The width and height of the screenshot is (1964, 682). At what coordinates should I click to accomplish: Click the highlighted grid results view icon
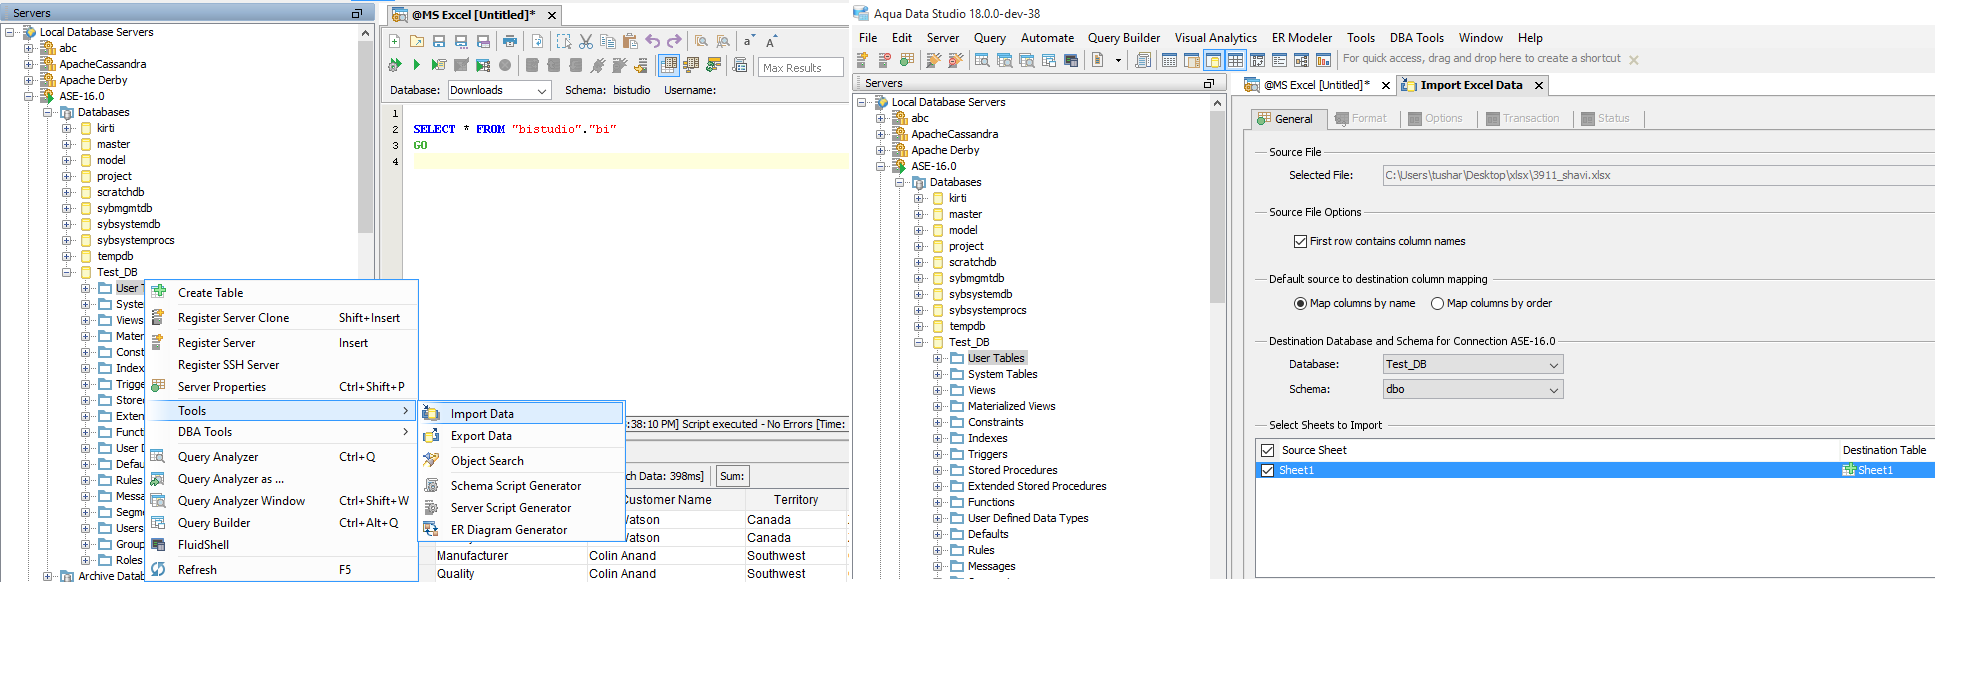pyautogui.click(x=669, y=65)
